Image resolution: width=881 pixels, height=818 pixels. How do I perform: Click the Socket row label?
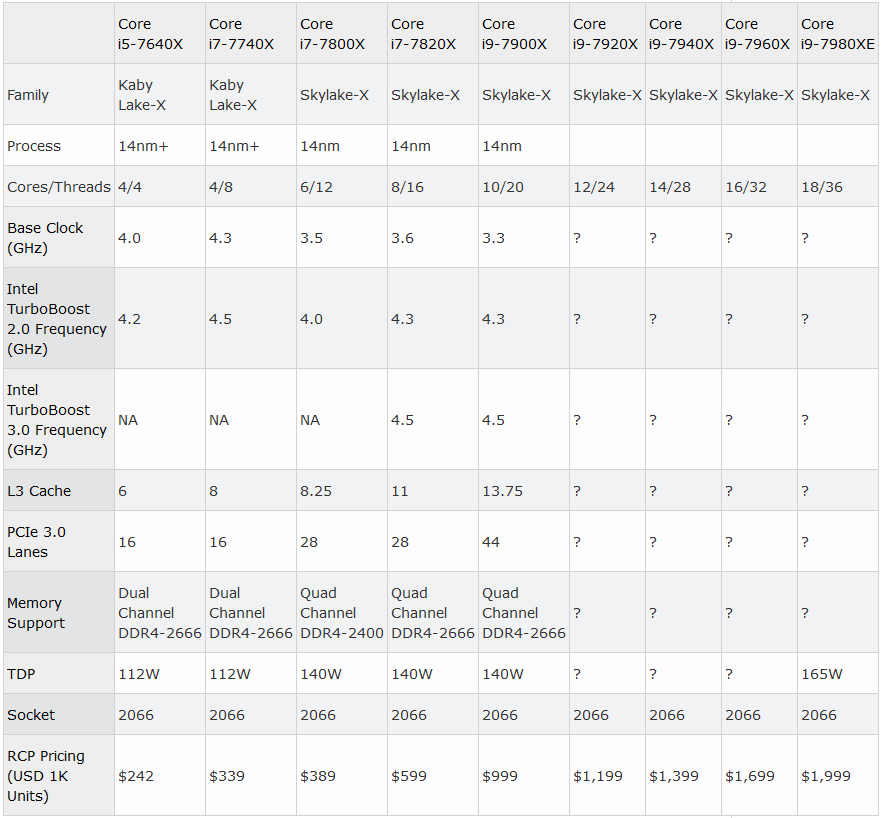pyautogui.click(x=58, y=715)
